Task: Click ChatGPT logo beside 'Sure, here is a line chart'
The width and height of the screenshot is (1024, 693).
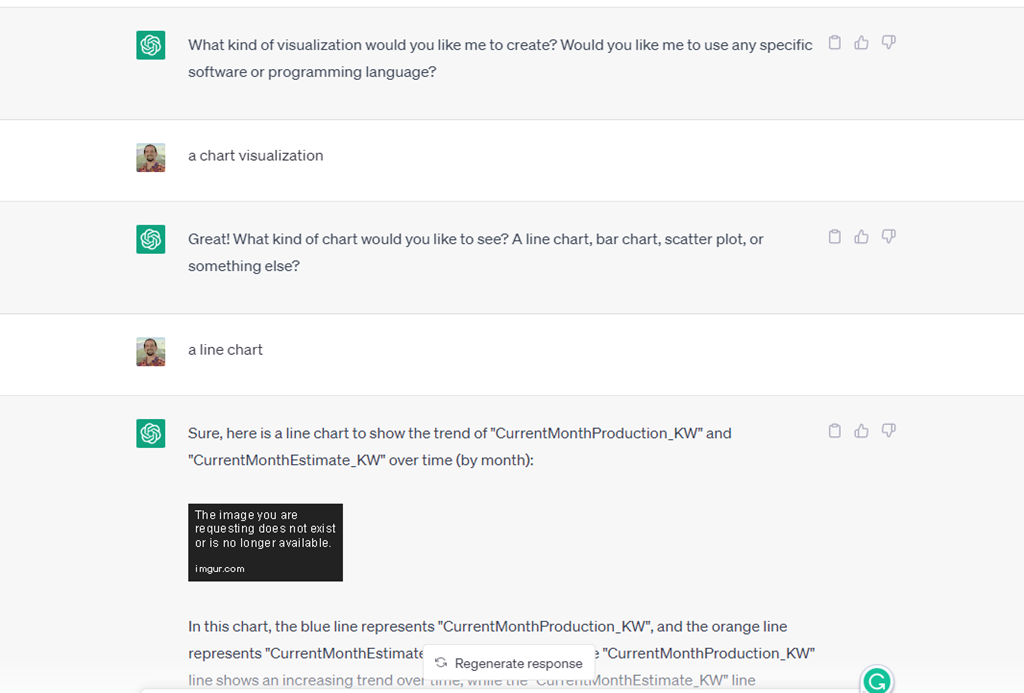Action: click(151, 433)
